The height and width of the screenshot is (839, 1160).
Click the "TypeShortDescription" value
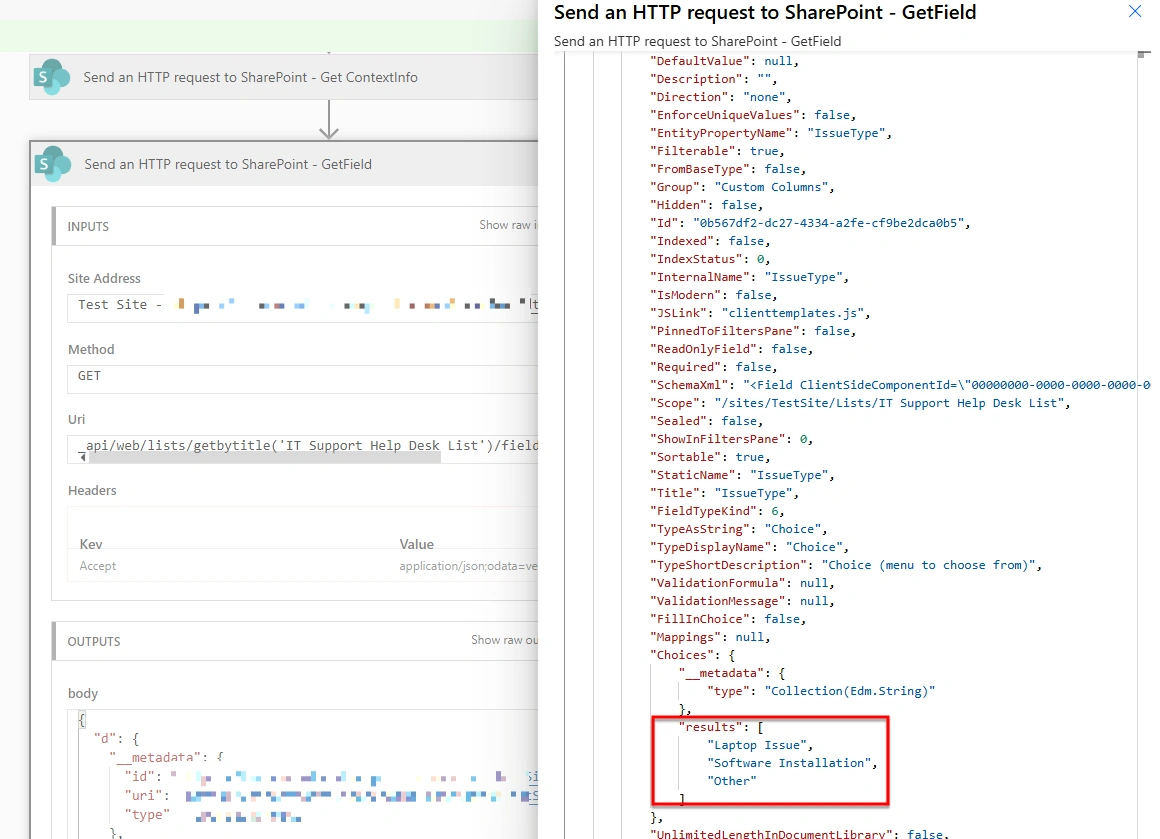[928, 565]
